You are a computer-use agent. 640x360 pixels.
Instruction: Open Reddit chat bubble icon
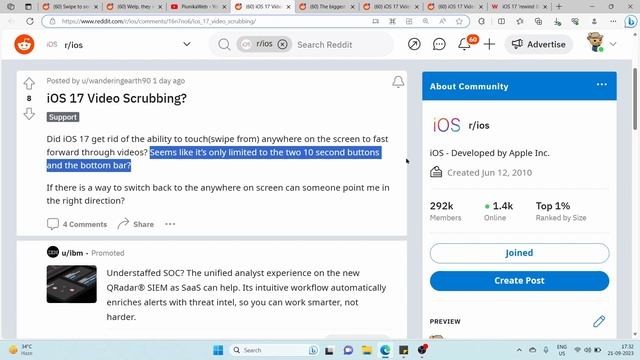(x=439, y=44)
